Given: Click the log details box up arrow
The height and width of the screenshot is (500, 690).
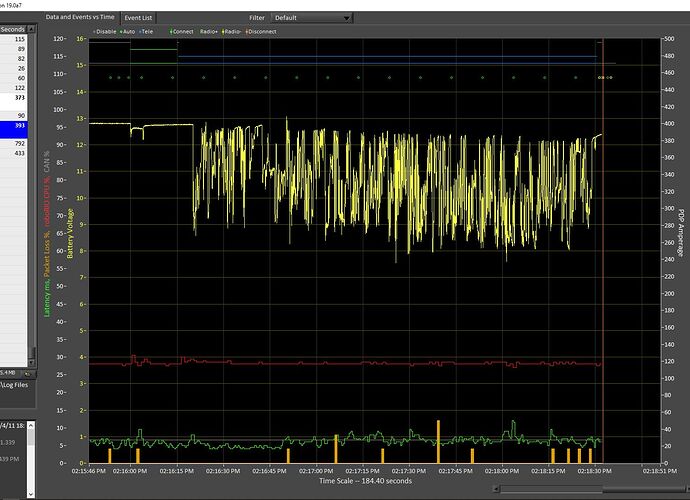Looking at the screenshot, I should 31,426.
